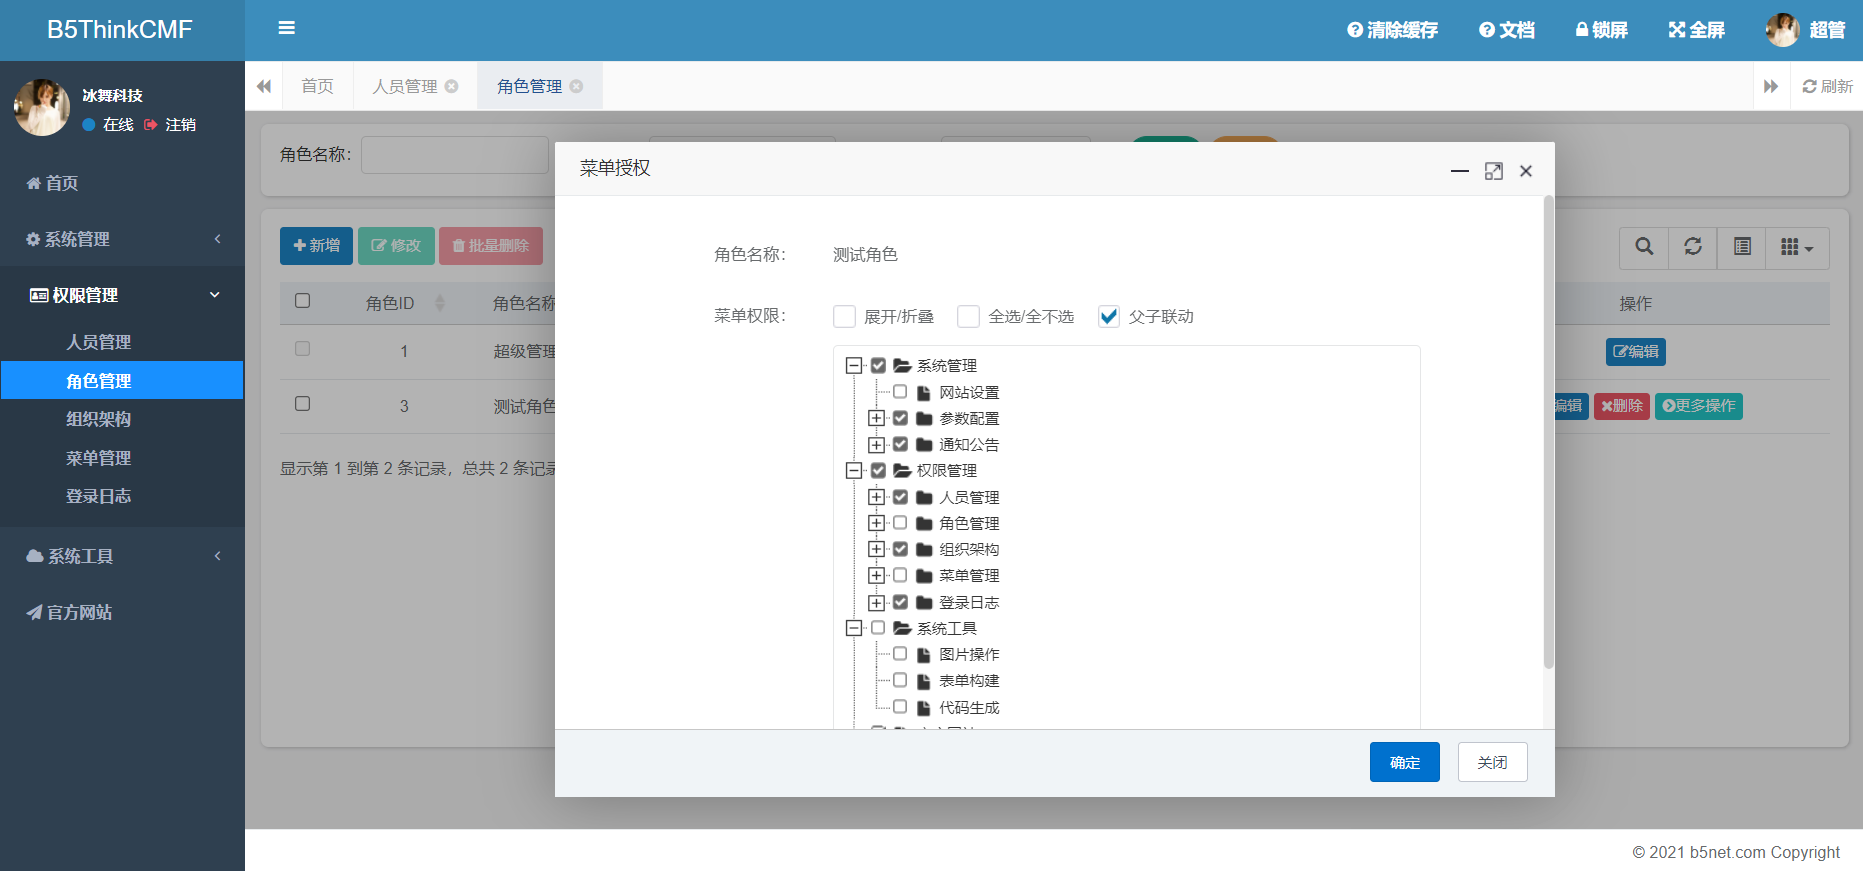The image size is (1863, 871).
Task: Collapse 权限管理 sidebar menu
Action: point(122,295)
